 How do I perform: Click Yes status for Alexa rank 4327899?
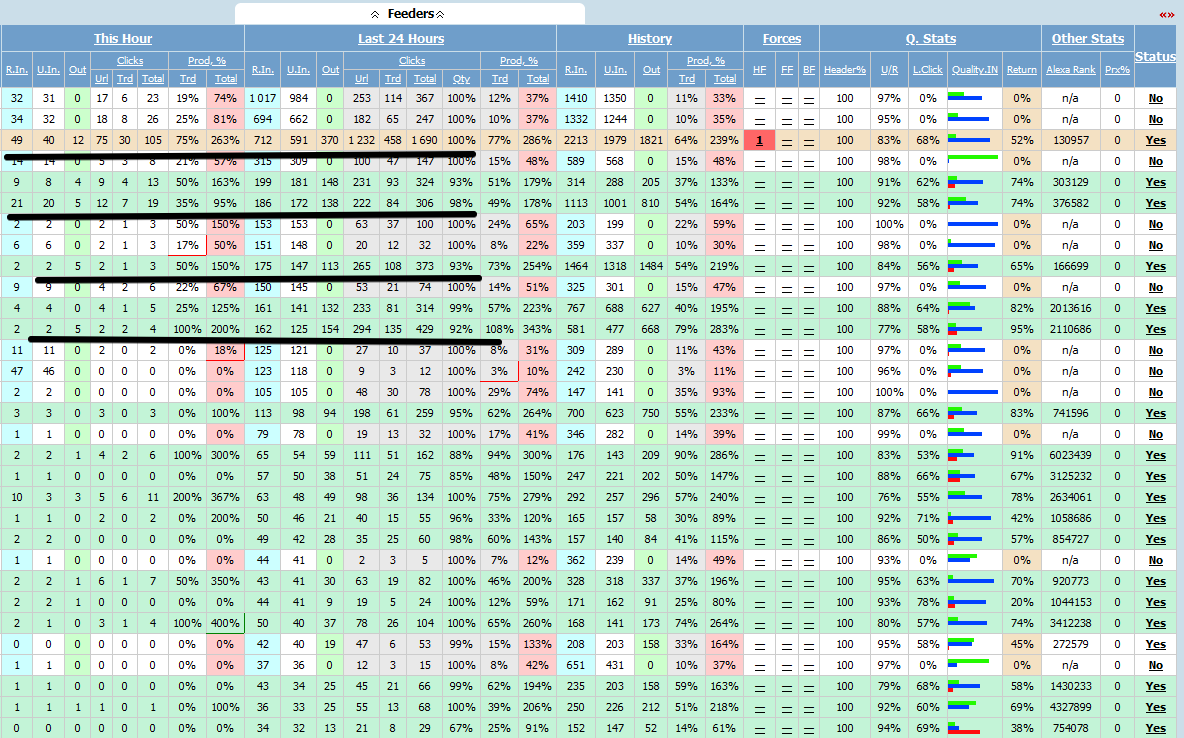(1155, 707)
